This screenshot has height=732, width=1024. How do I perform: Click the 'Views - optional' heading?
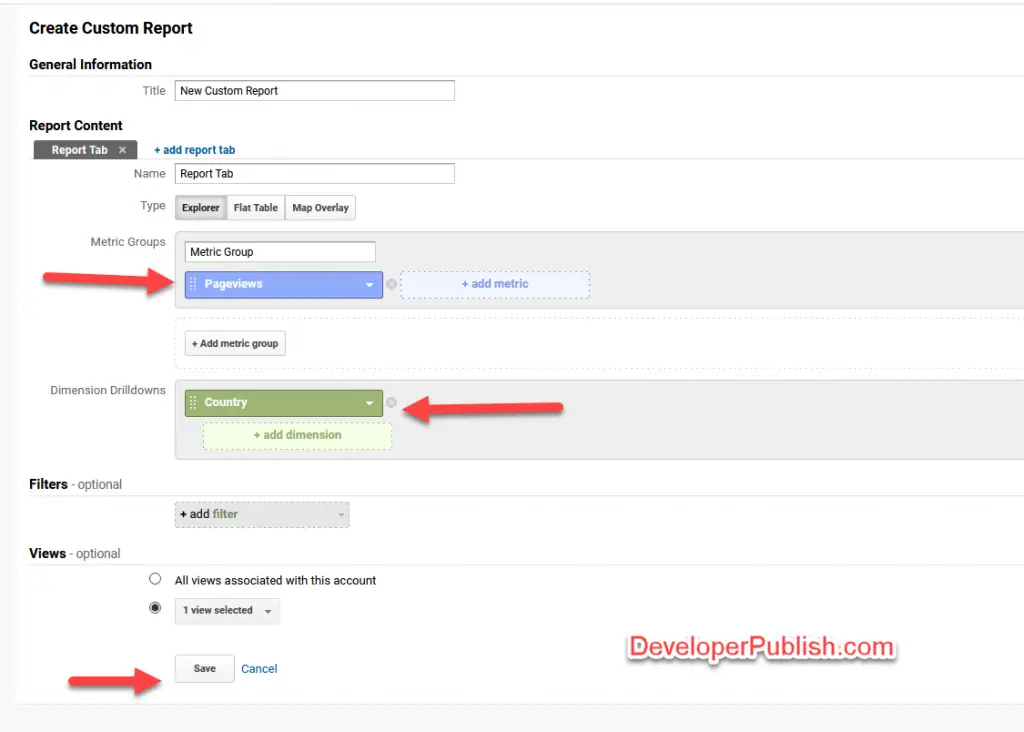74,554
